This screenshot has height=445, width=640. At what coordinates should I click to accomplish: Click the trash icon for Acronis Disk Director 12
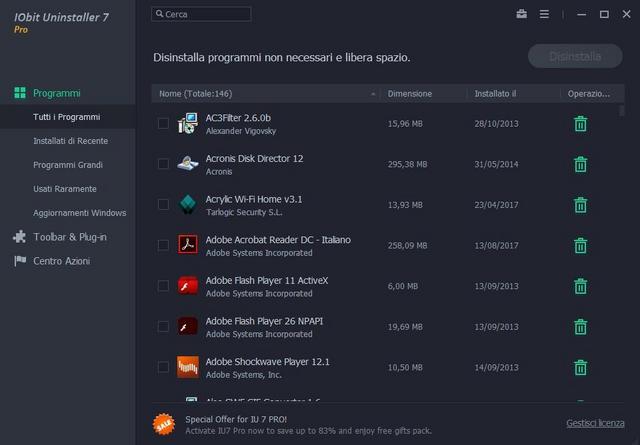tap(580, 164)
